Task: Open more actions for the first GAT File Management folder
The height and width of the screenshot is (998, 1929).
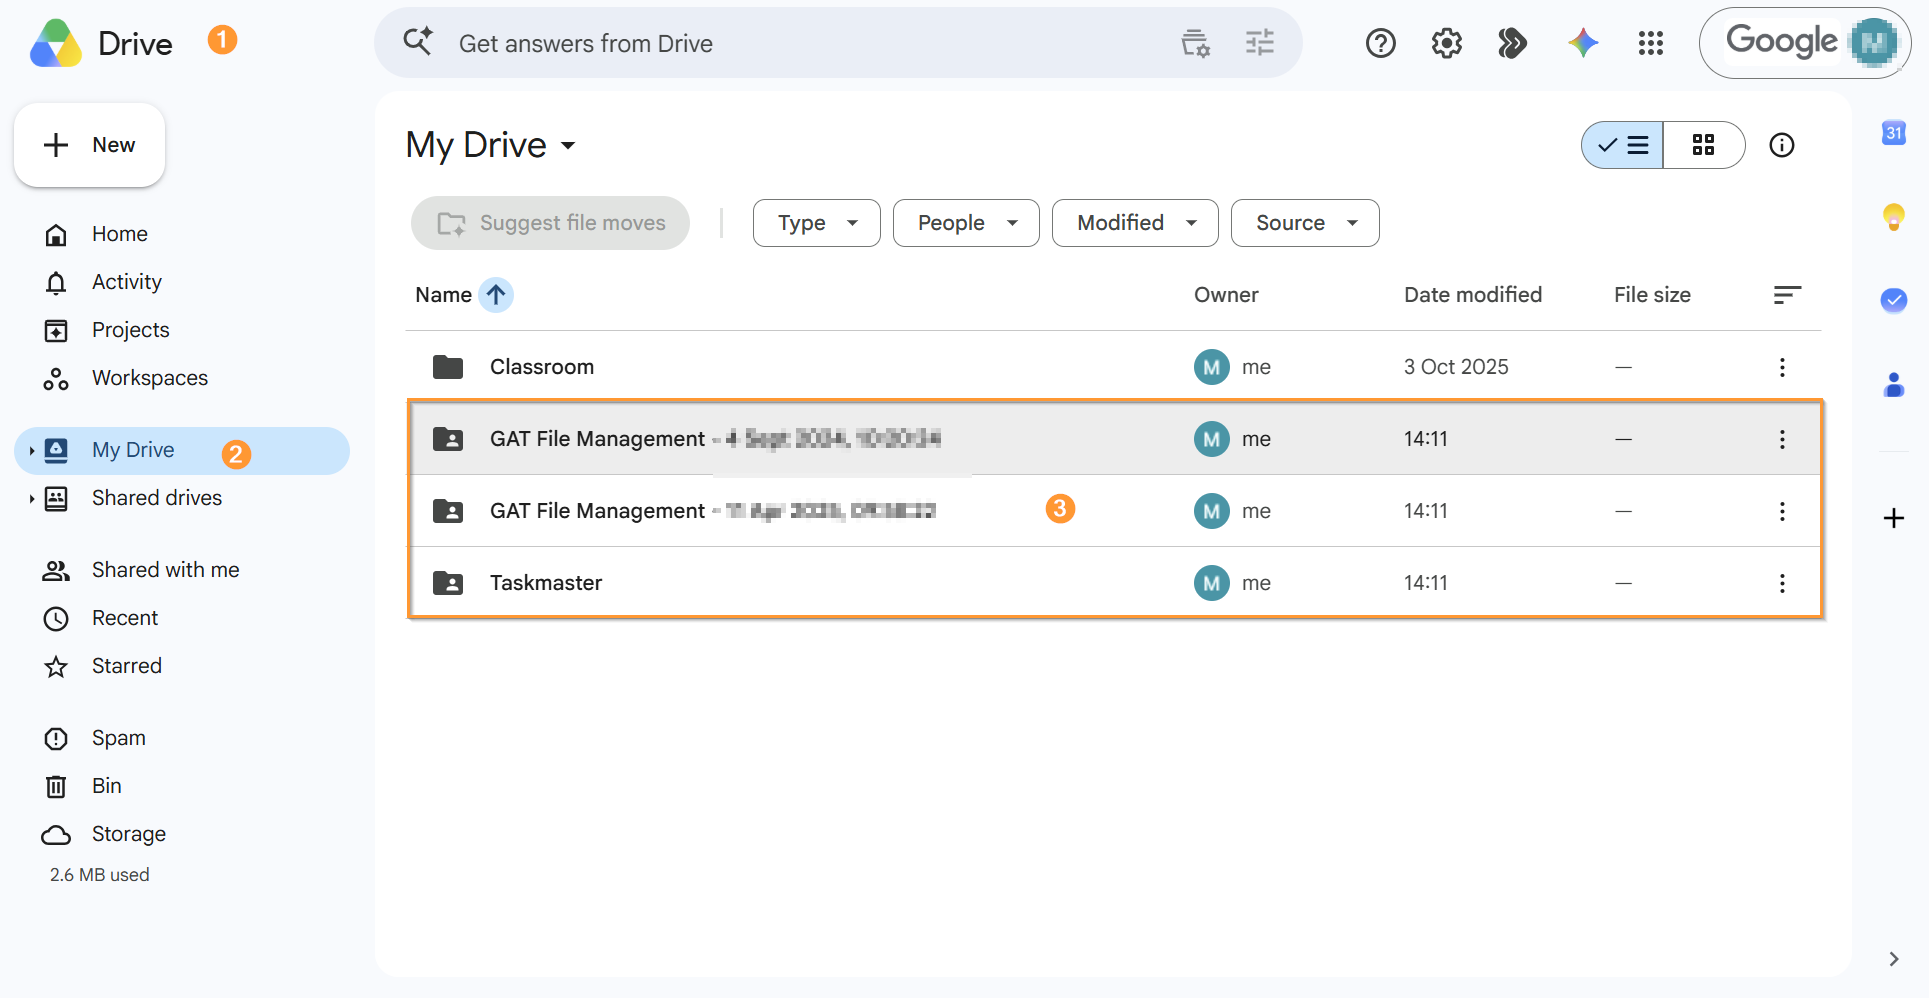Action: point(1781,439)
